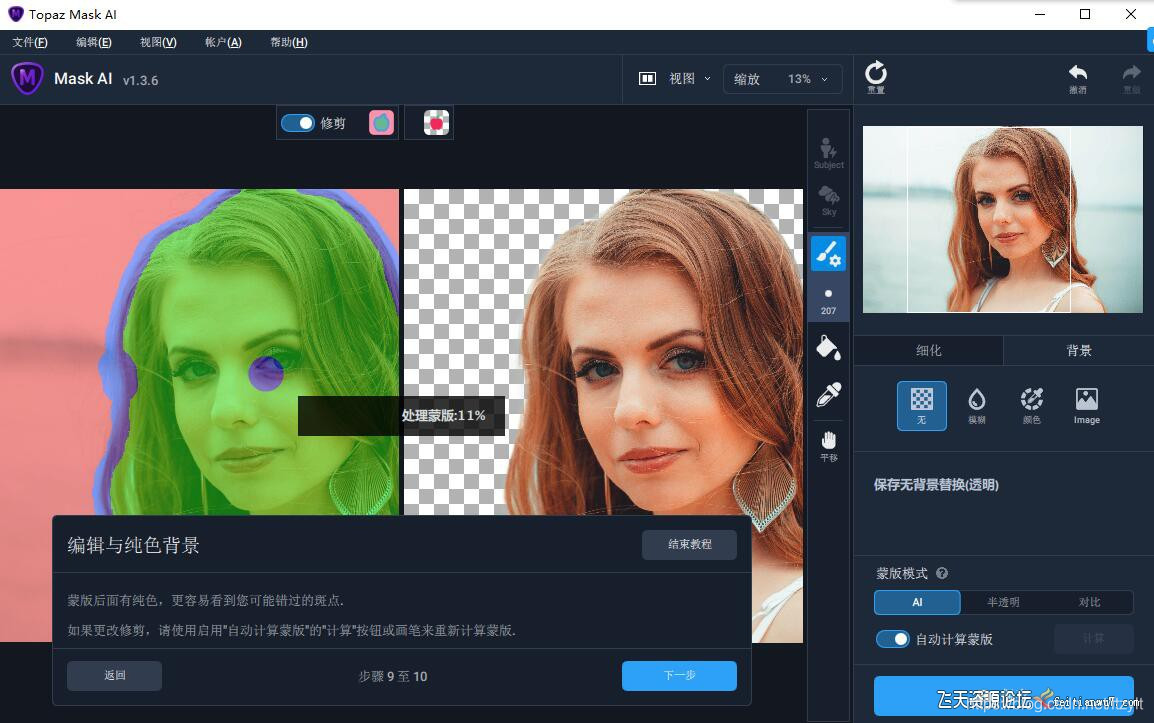Select the green mask color swatch
The height and width of the screenshot is (723, 1154).
(x=380, y=122)
